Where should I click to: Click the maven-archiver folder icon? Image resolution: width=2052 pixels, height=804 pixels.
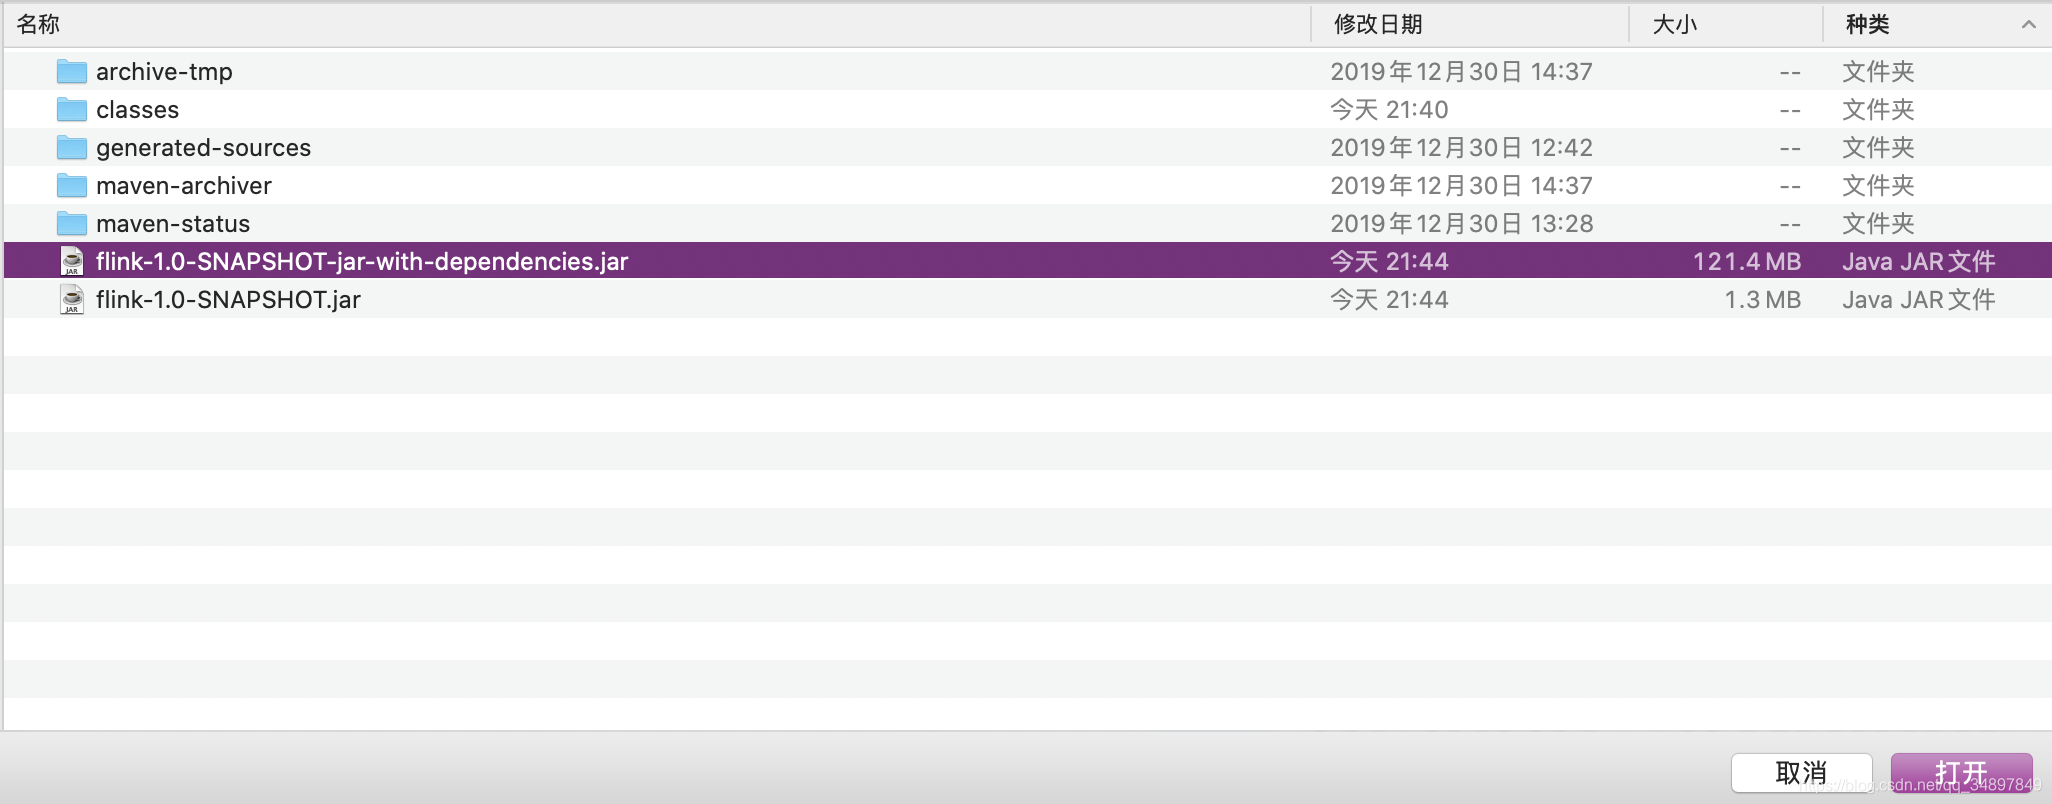tap(72, 185)
